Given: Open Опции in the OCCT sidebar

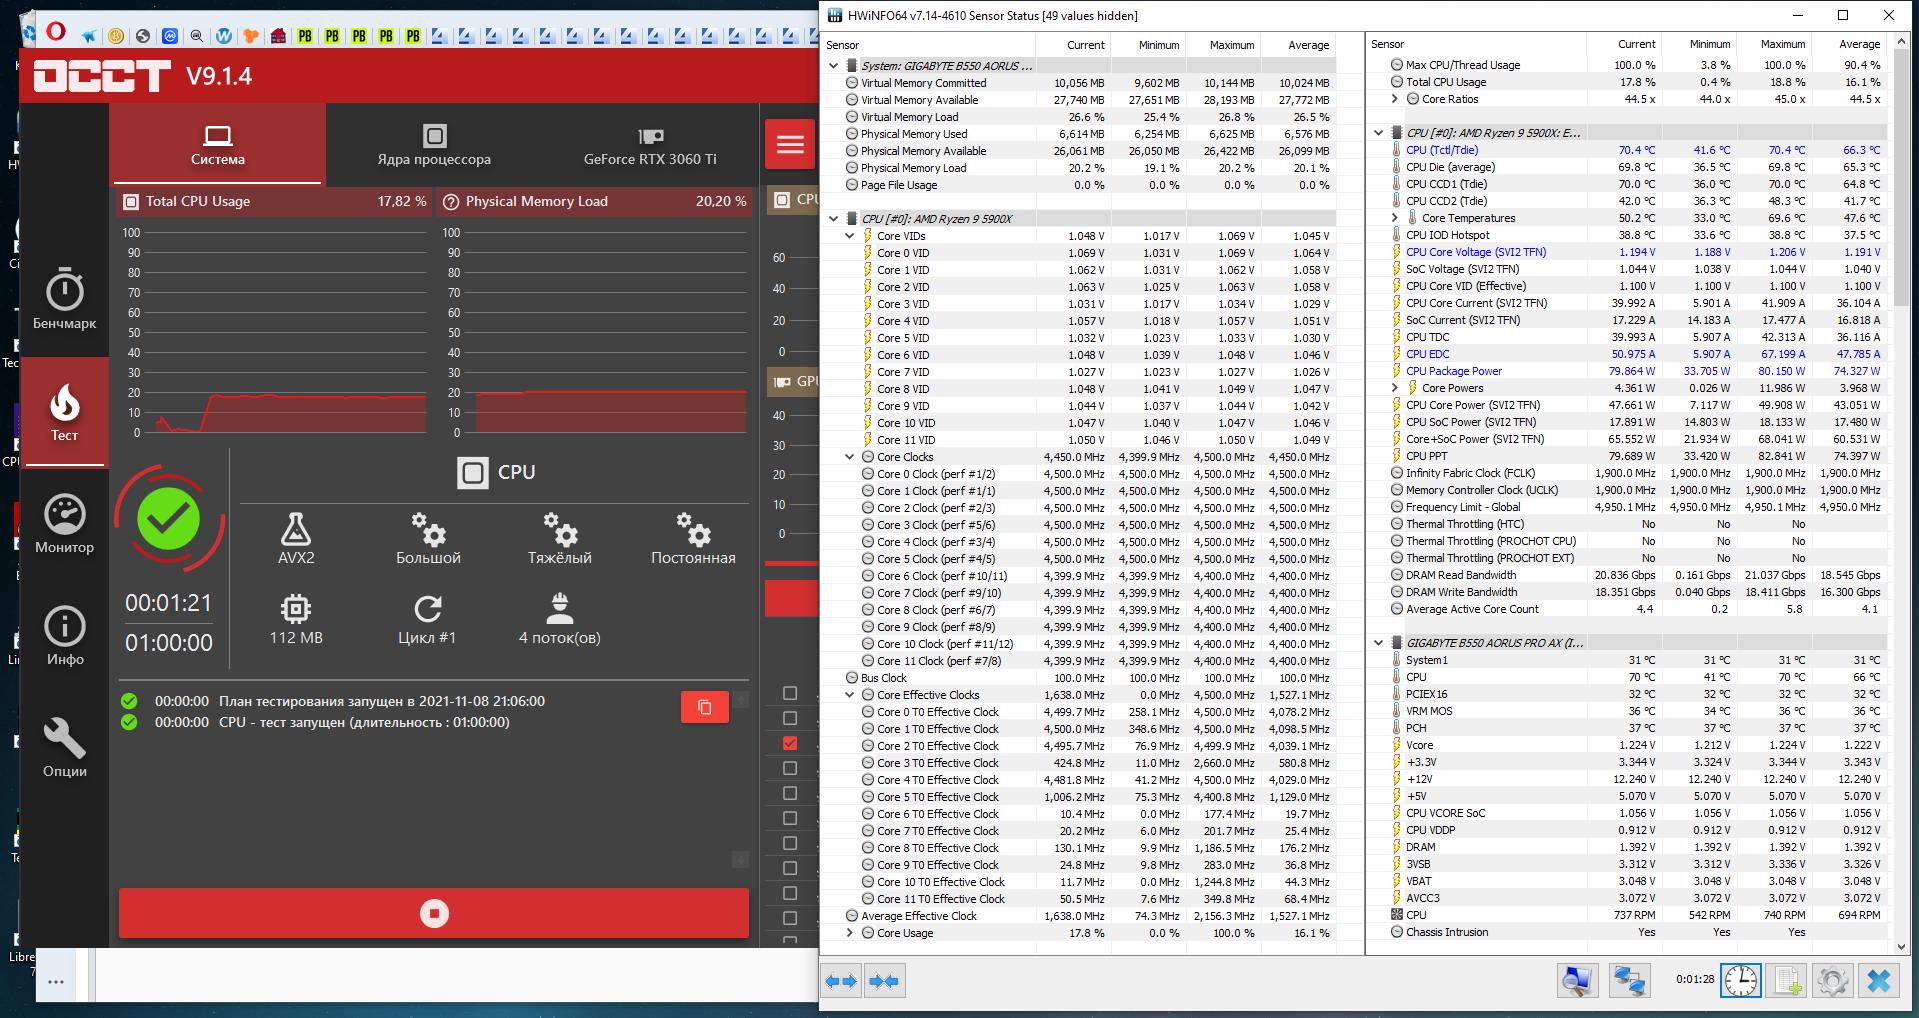Looking at the screenshot, I should 65,748.
